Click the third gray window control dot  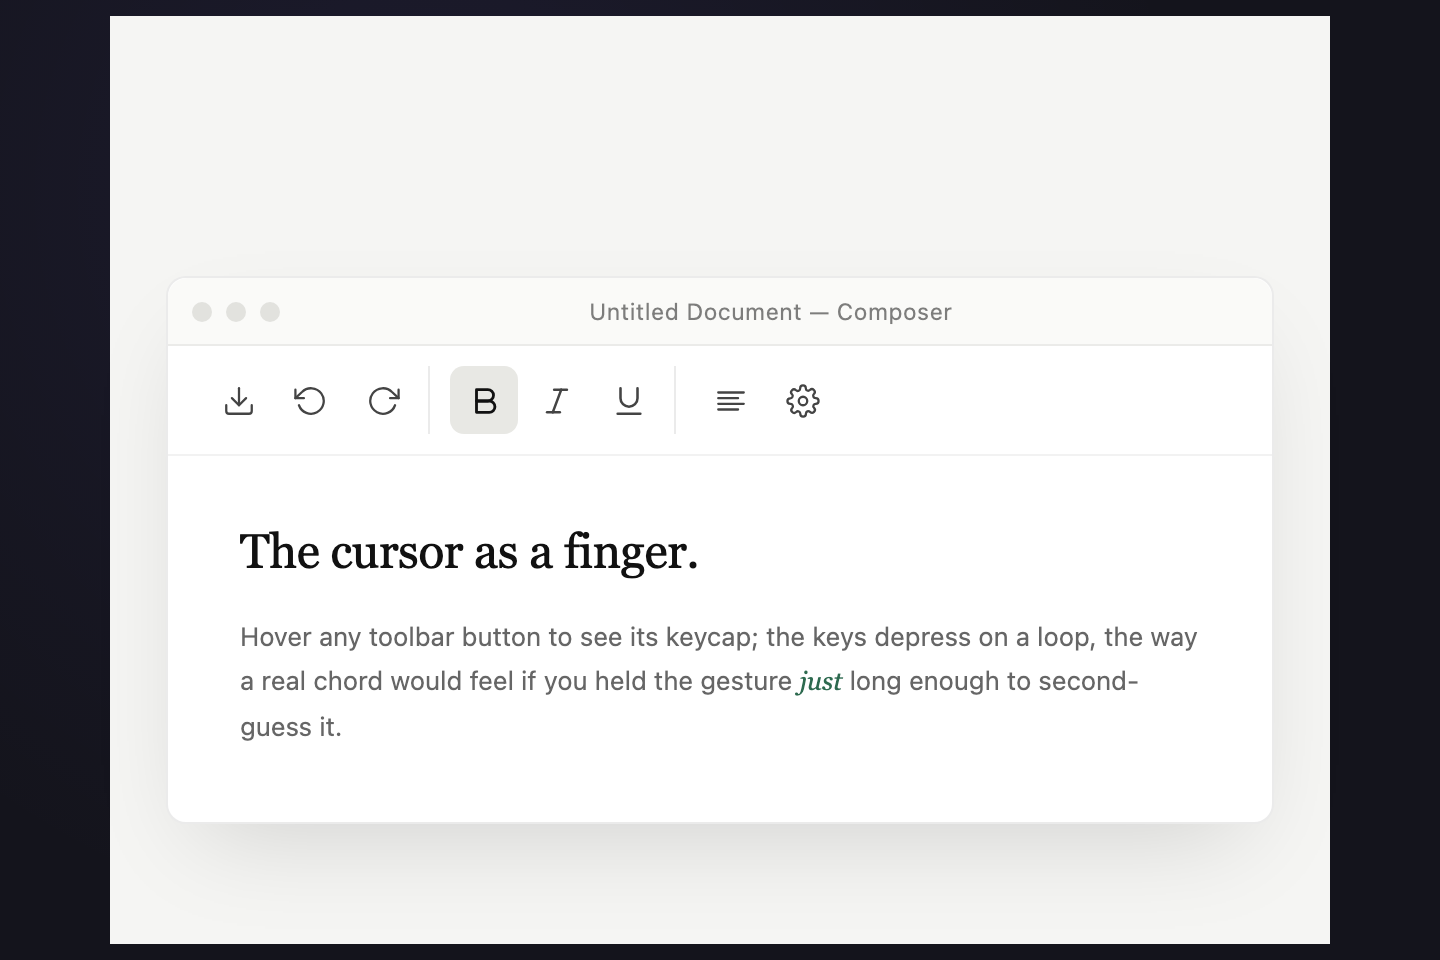270,312
